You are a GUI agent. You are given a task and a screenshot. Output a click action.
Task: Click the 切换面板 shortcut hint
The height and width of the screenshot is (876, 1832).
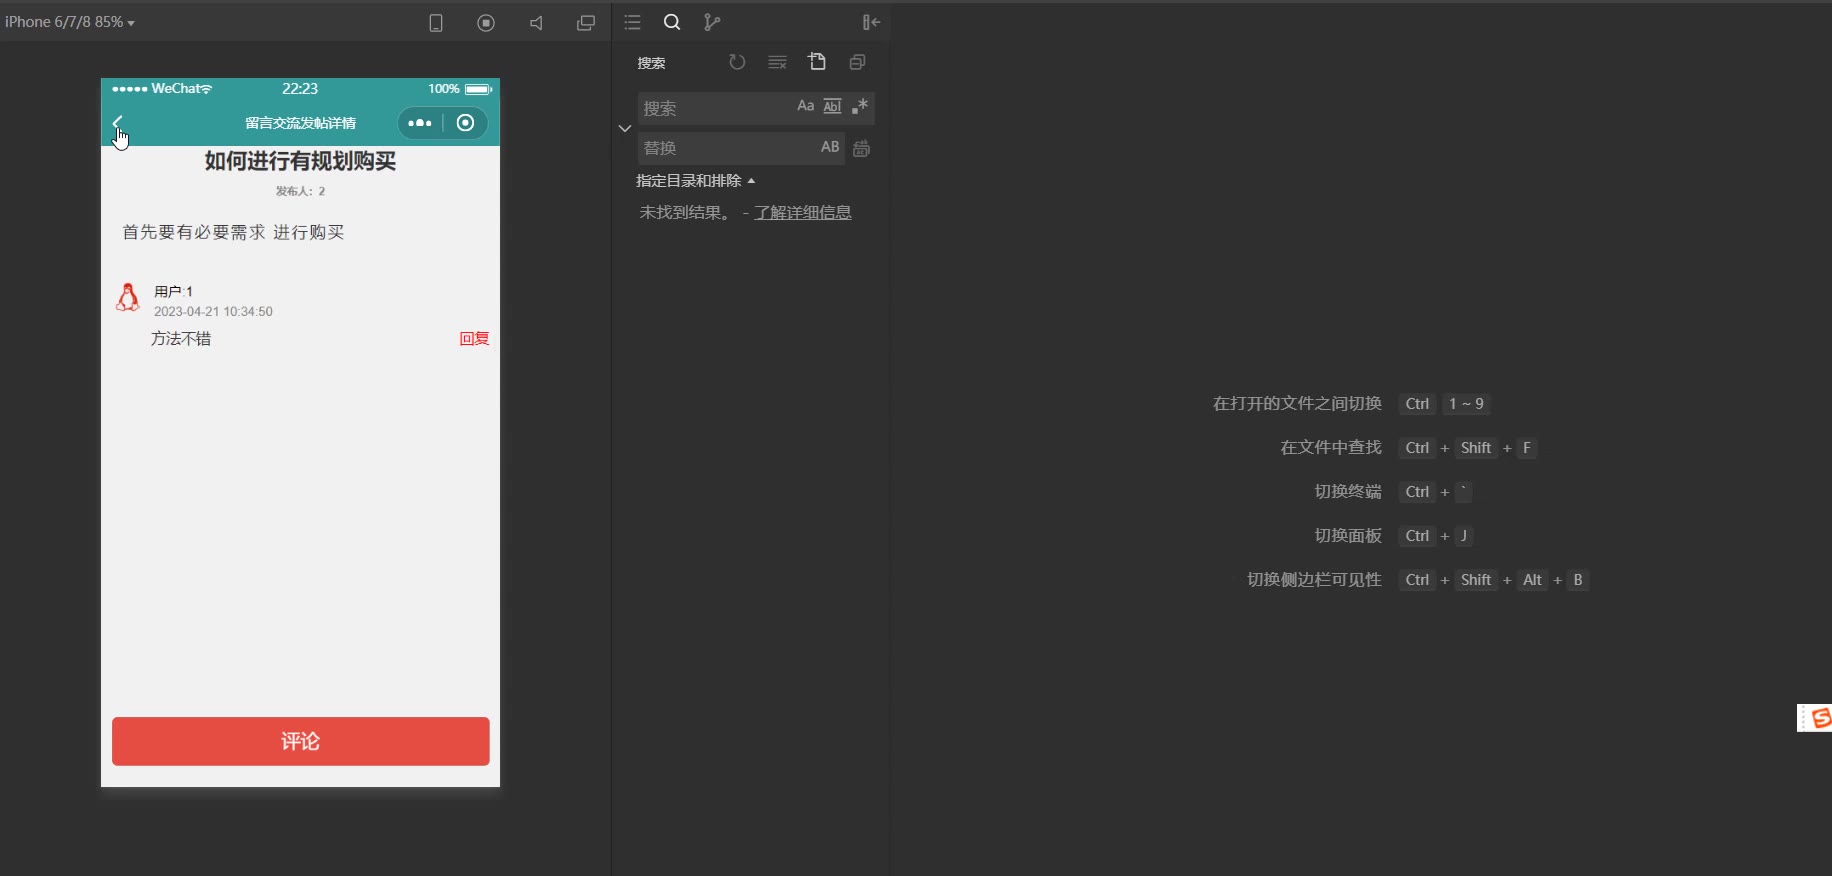coord(1348,536)
